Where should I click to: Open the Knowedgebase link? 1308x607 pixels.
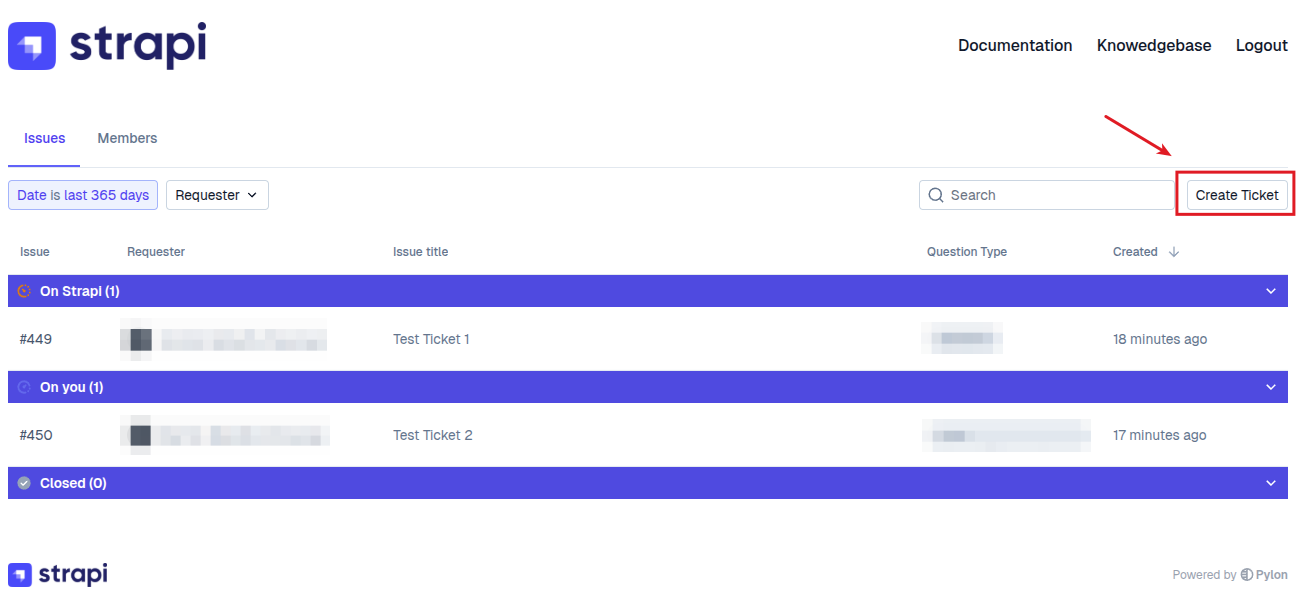pos(1154,45)
